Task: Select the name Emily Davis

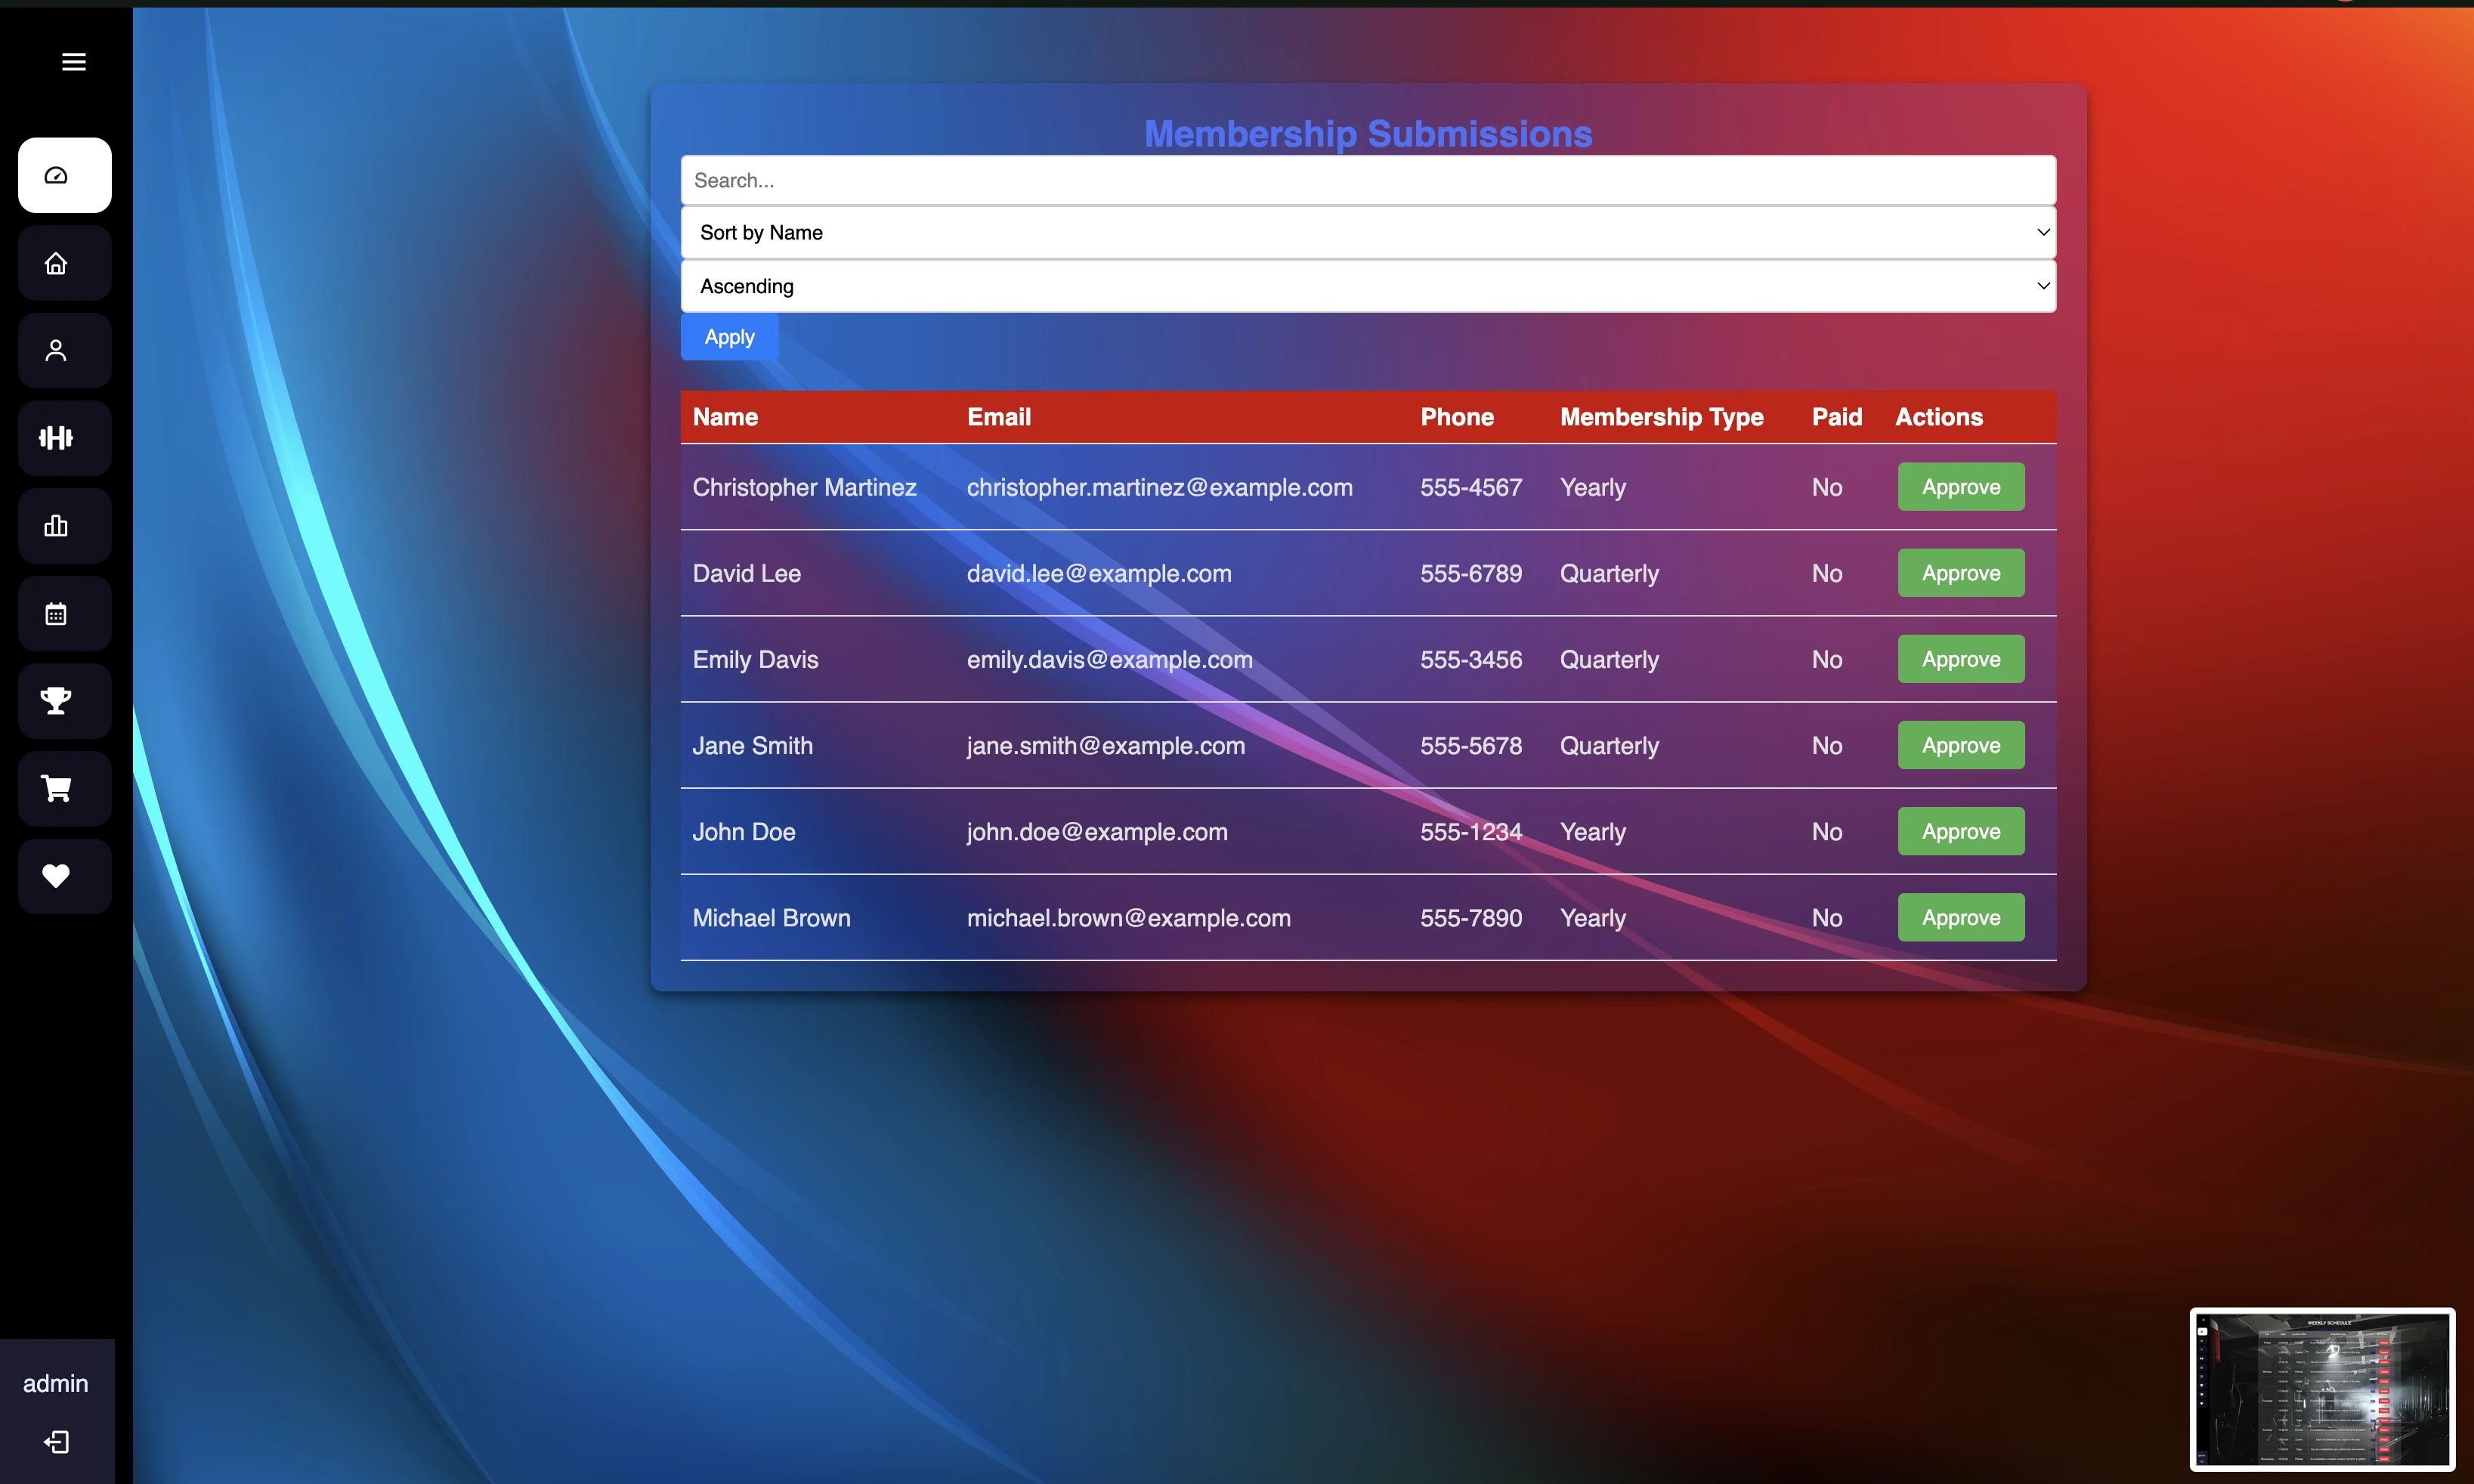Action: [x=755, y=659]
